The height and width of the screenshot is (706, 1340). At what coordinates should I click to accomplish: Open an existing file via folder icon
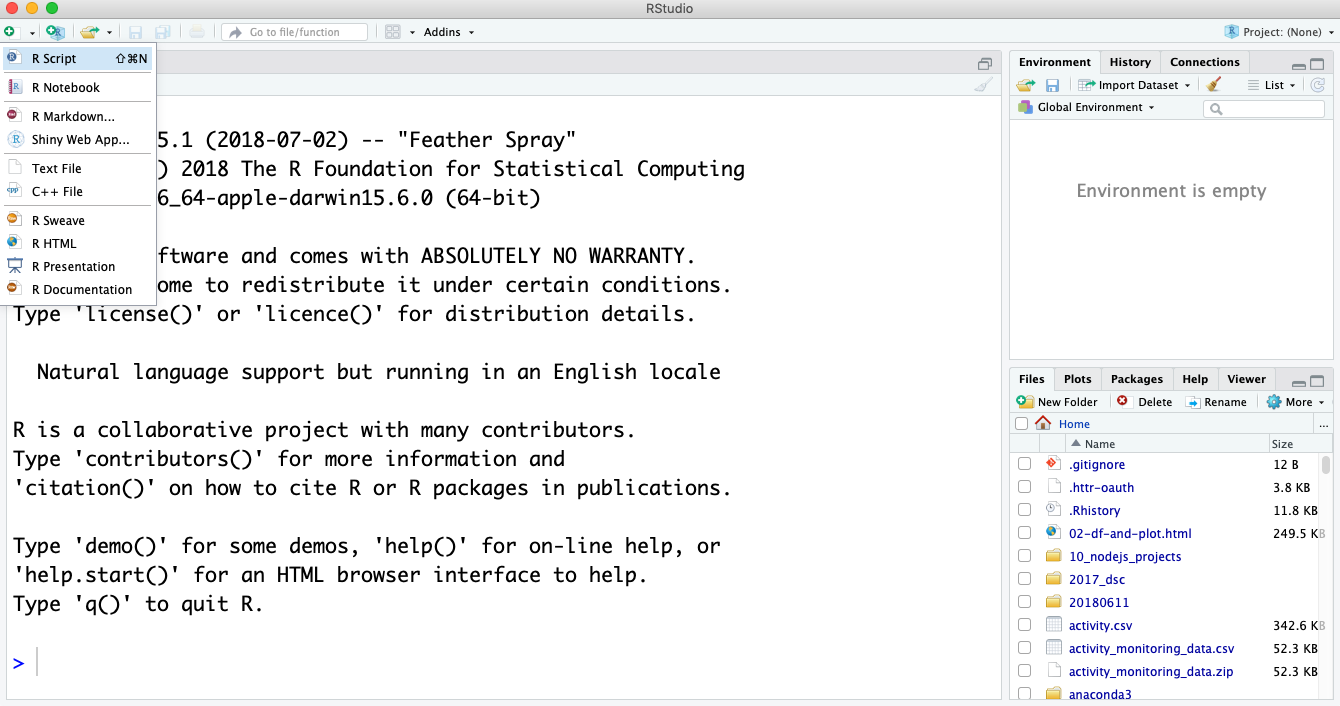90,32
